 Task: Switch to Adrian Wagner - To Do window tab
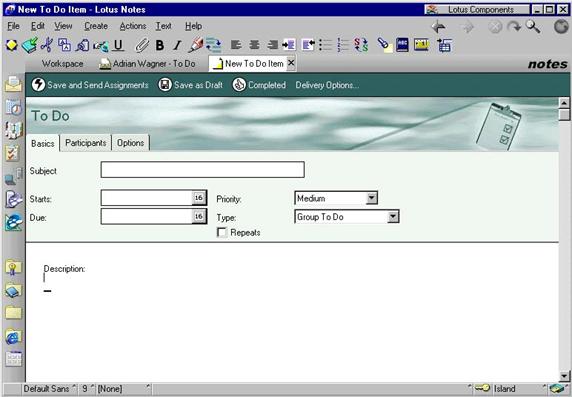[147, 64]
